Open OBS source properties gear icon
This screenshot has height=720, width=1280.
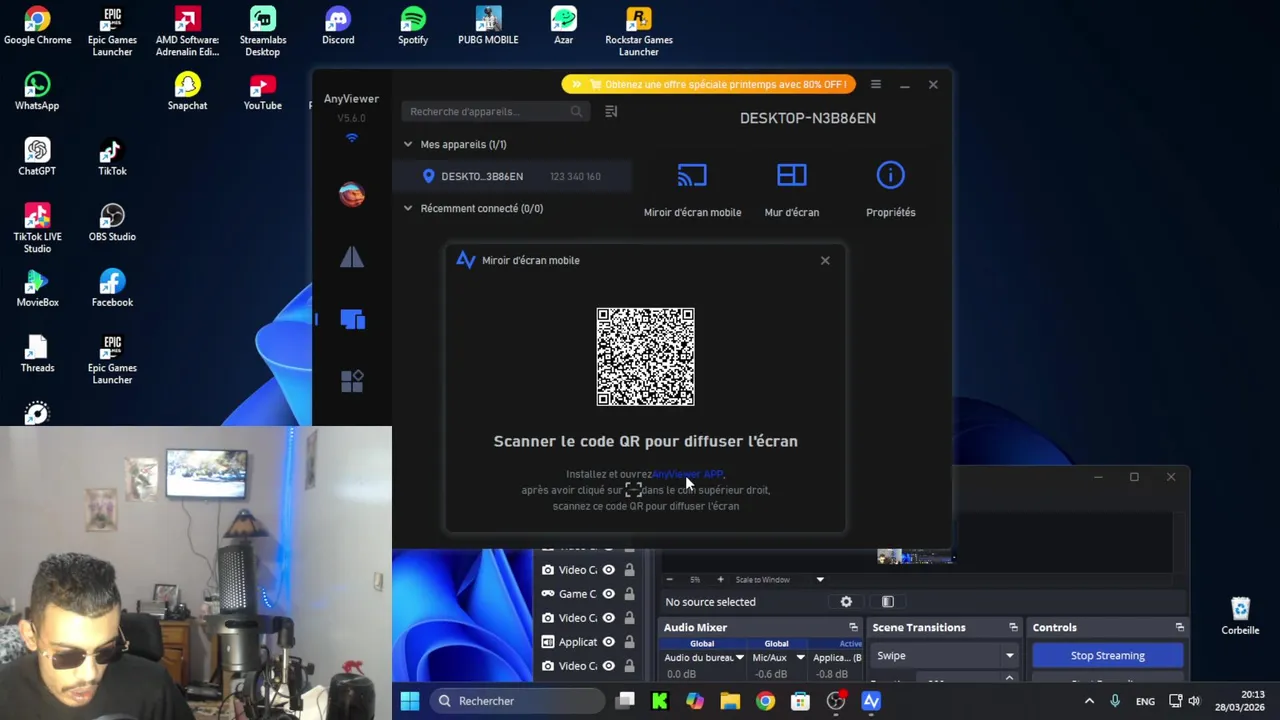[846, 602]
